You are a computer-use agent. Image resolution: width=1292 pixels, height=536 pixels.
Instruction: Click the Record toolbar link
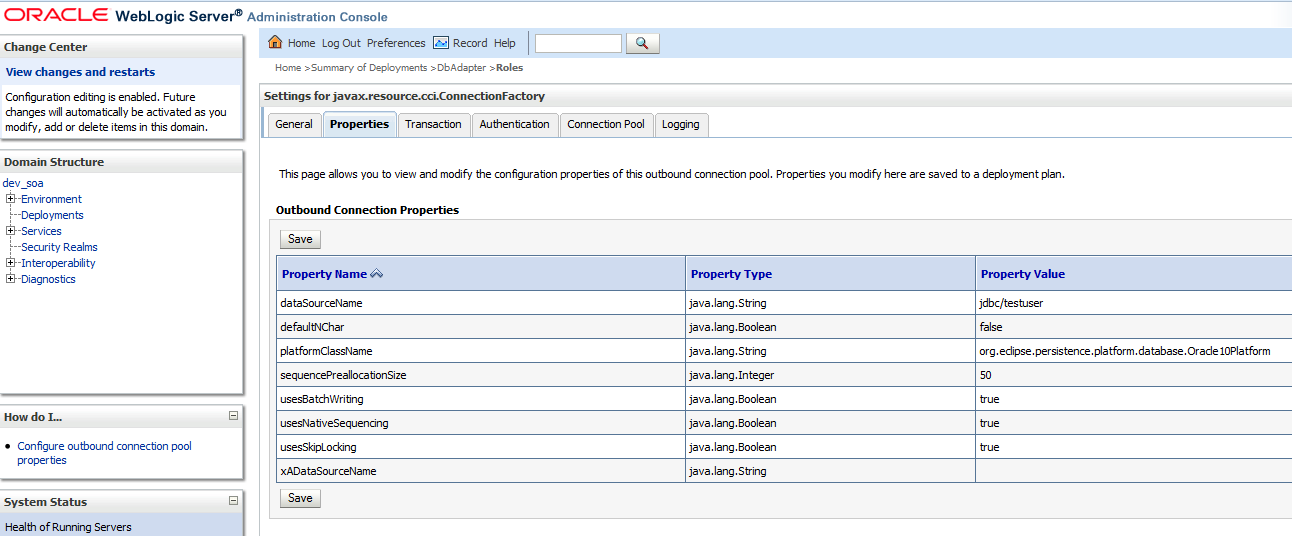click(x=470, y=43)
